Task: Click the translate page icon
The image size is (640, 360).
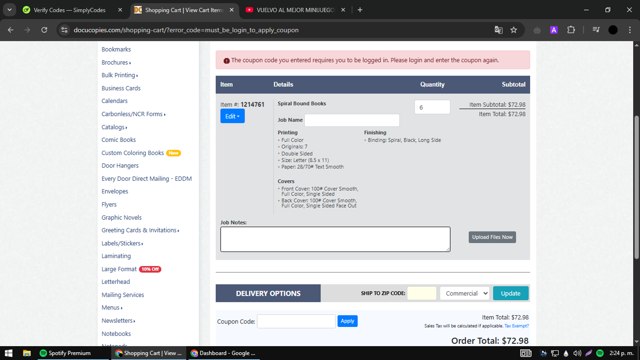Action: 498,30
